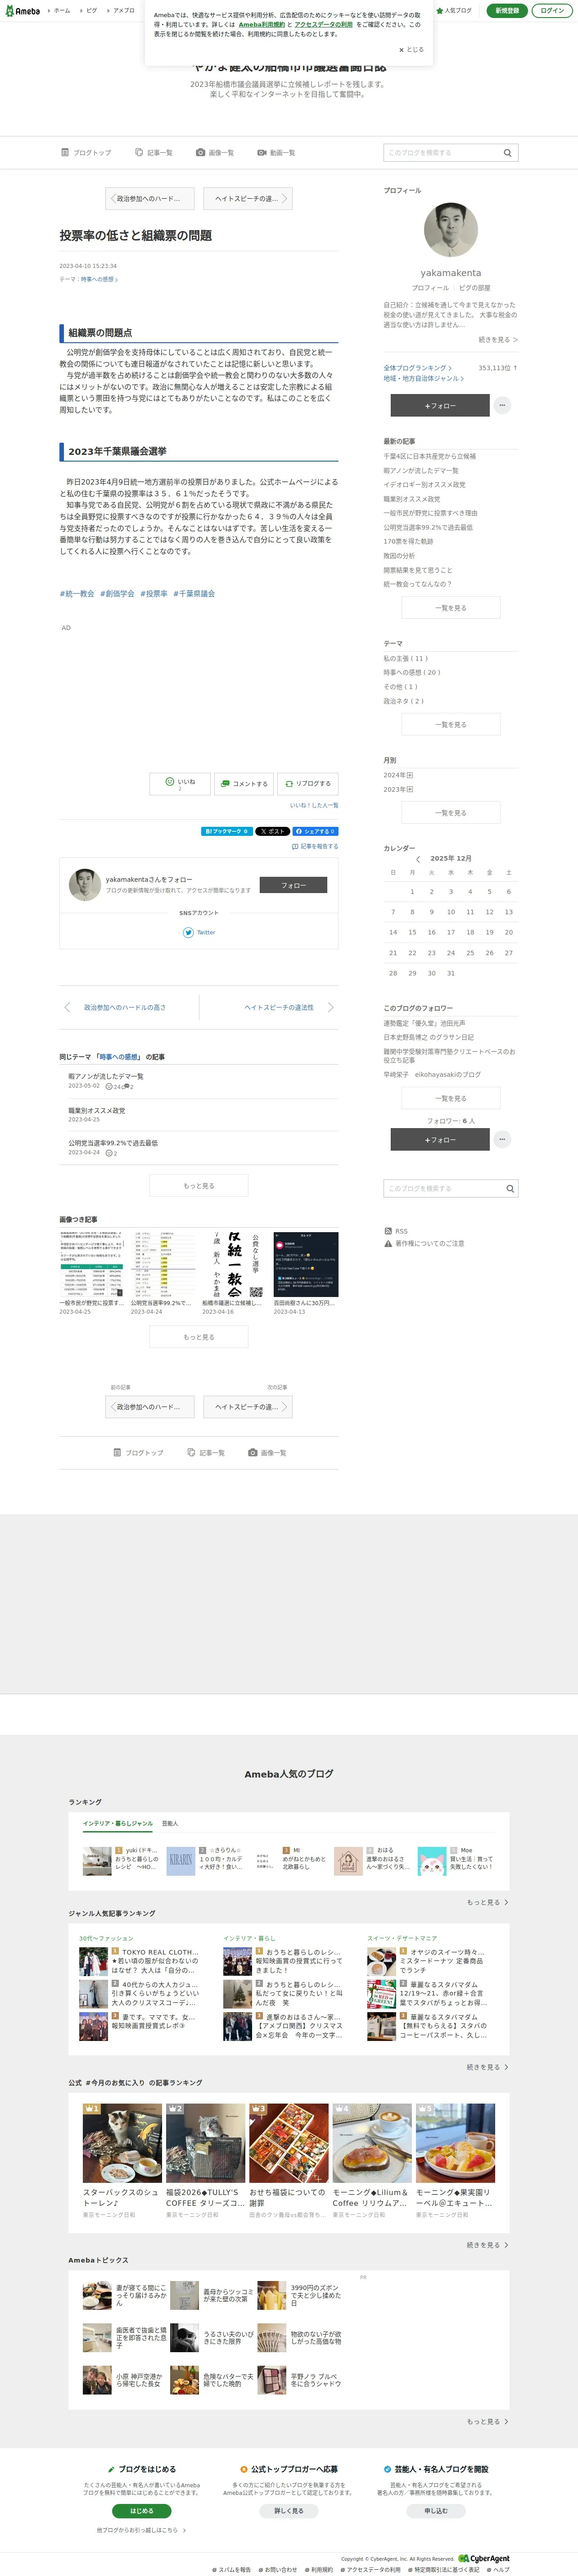This screenshot has width=578, height=2576.
Task: Close the cookie notice with とじる
Action: (412, 50)
